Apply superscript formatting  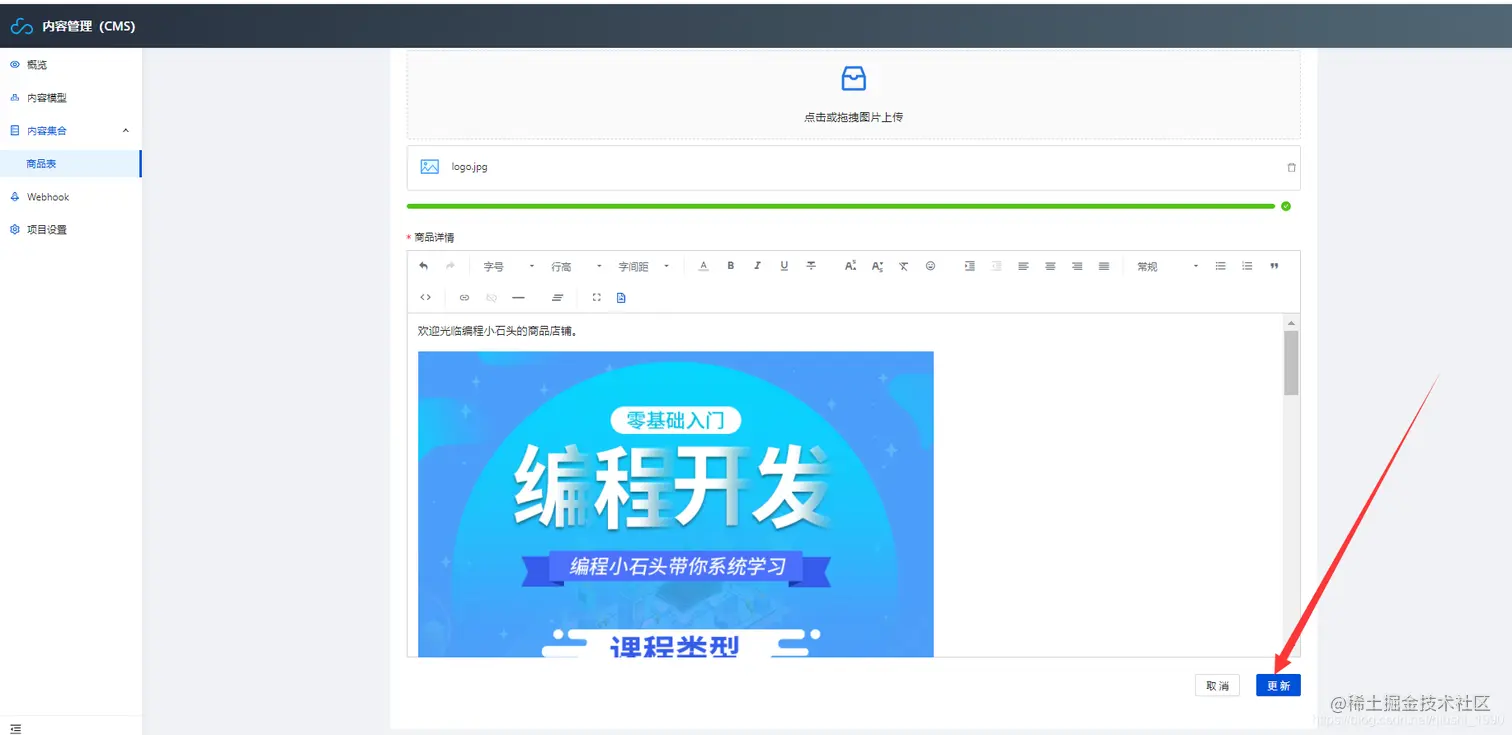pos(850,266)
